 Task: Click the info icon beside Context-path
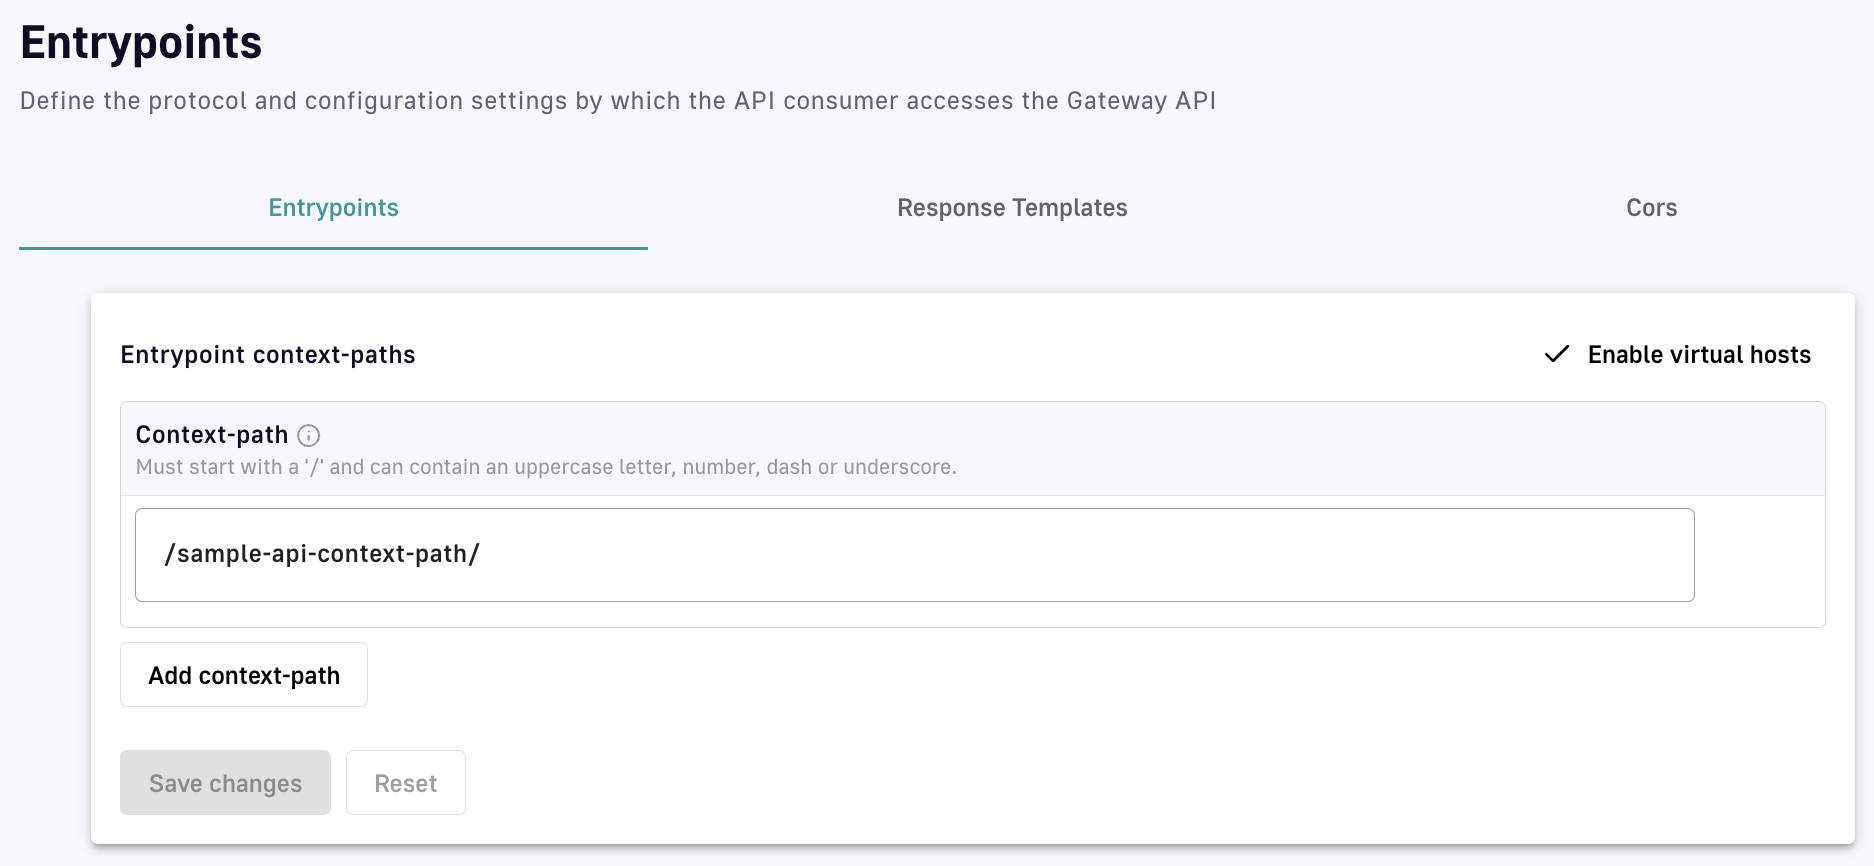pos(309,435)
